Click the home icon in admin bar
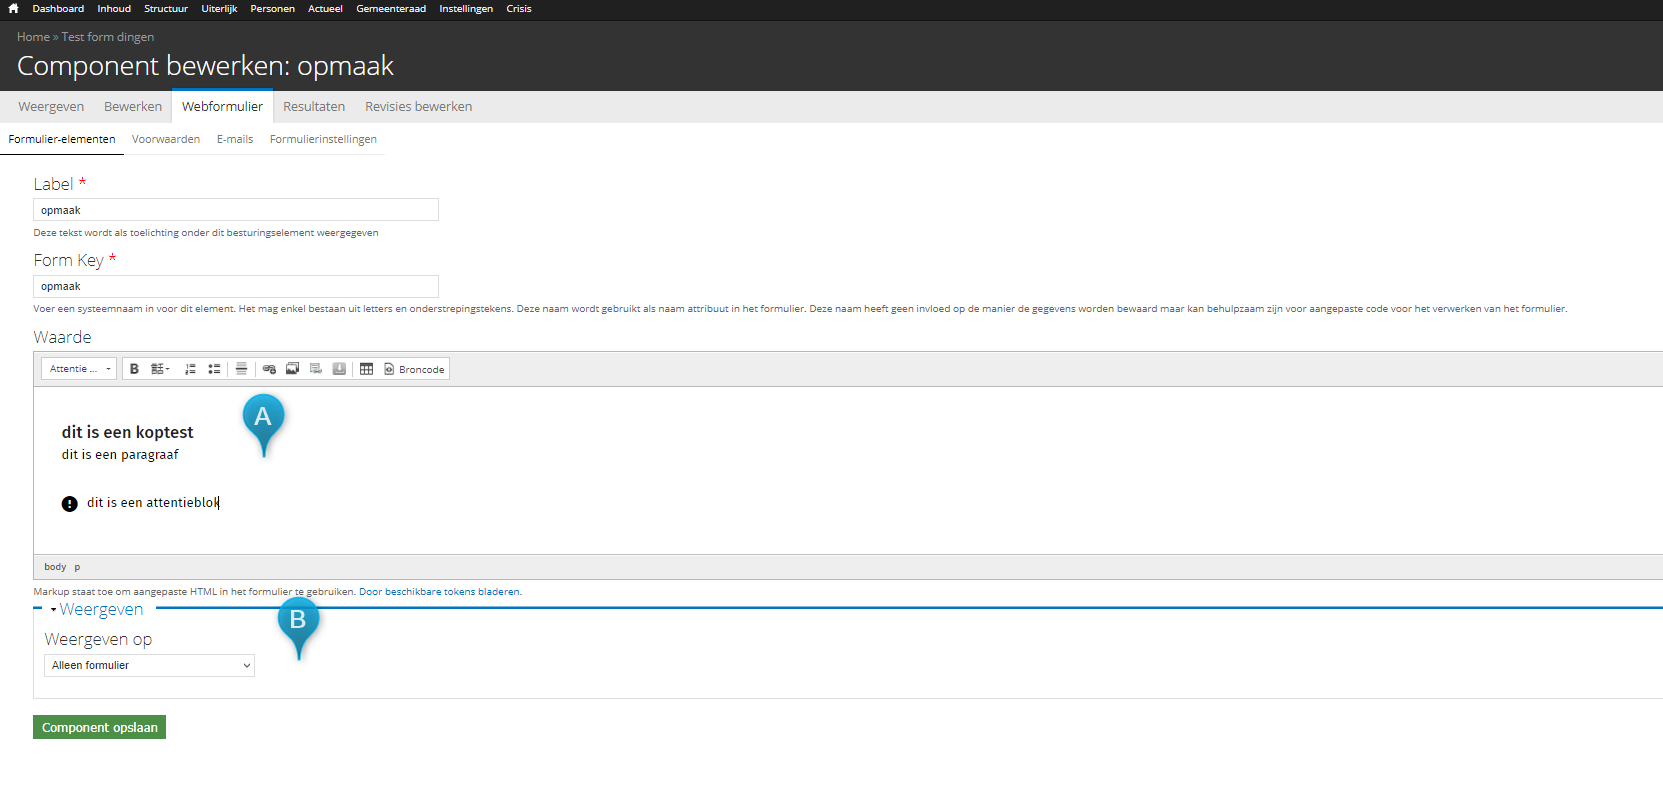The height and width of the screenshot is (788, 1663). 13,9
